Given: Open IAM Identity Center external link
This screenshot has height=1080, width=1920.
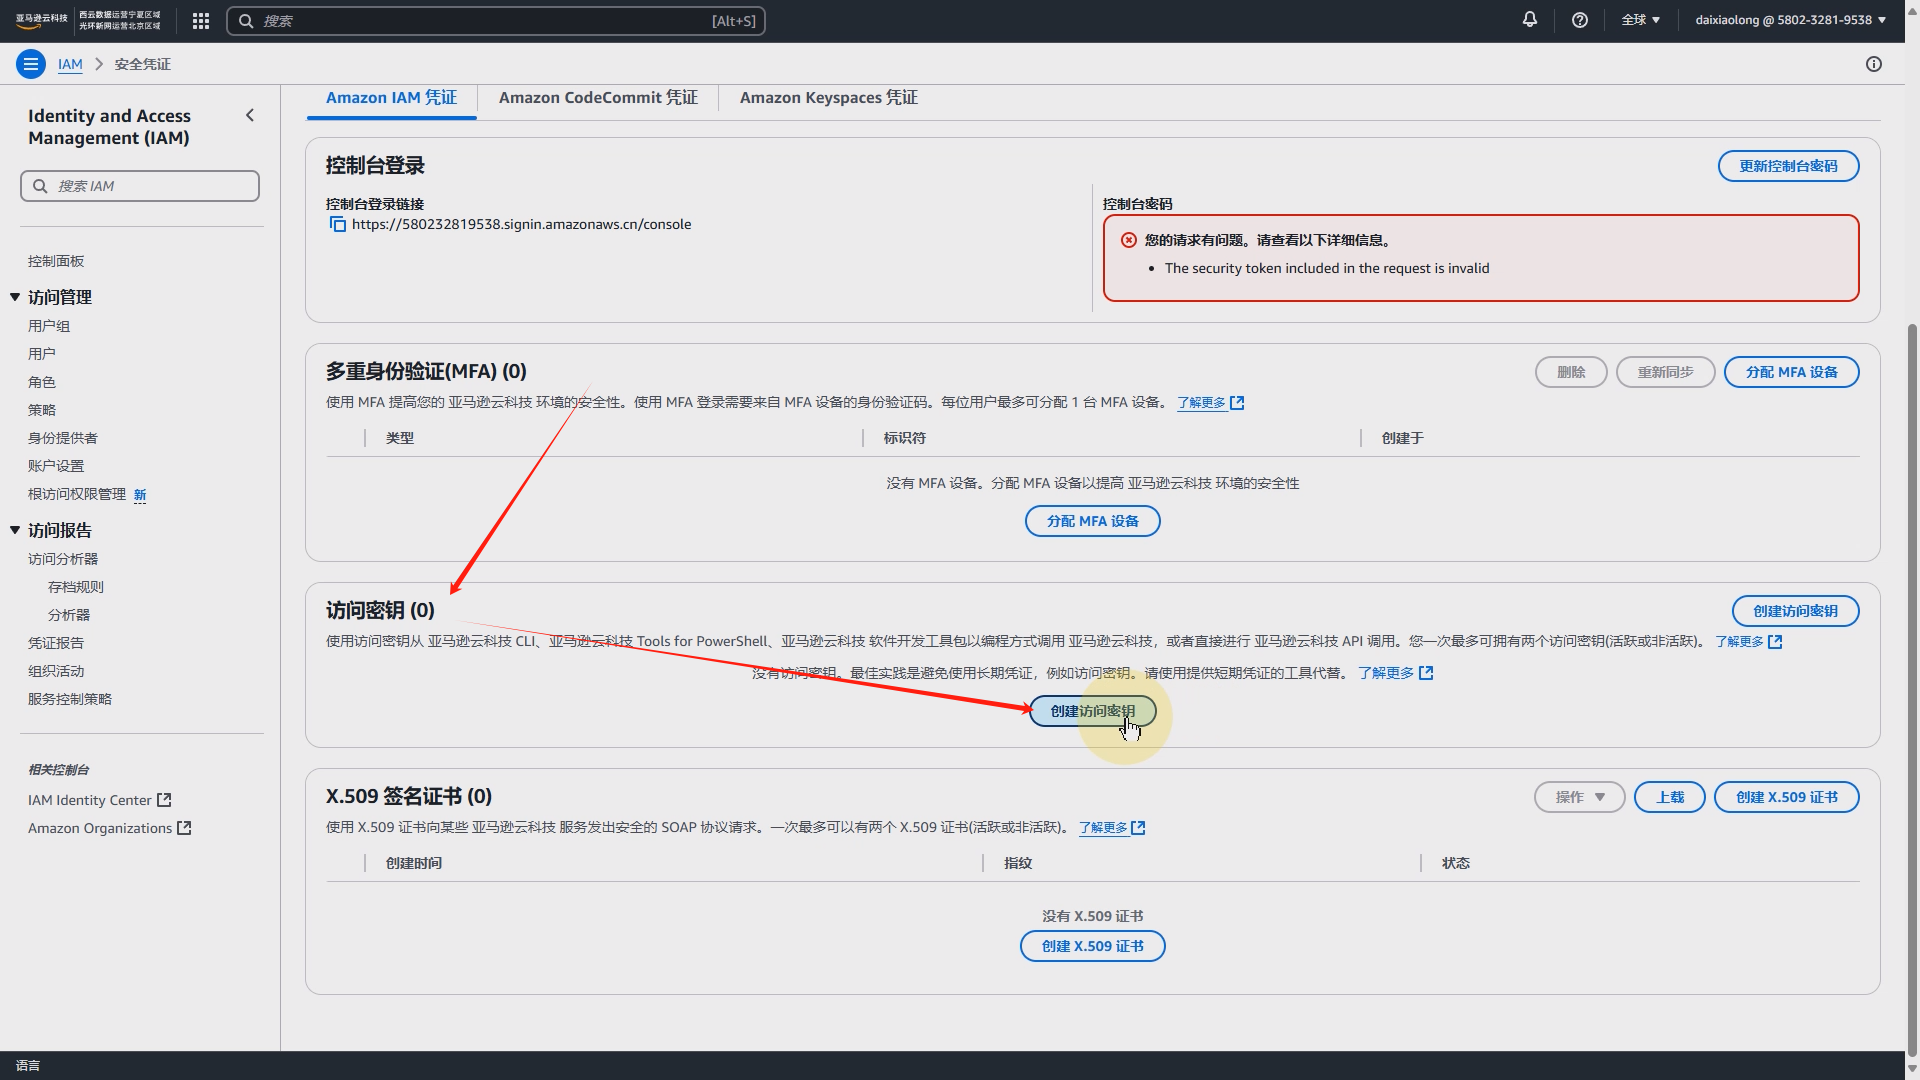Looking at the screenshot, I should point(99,800).
